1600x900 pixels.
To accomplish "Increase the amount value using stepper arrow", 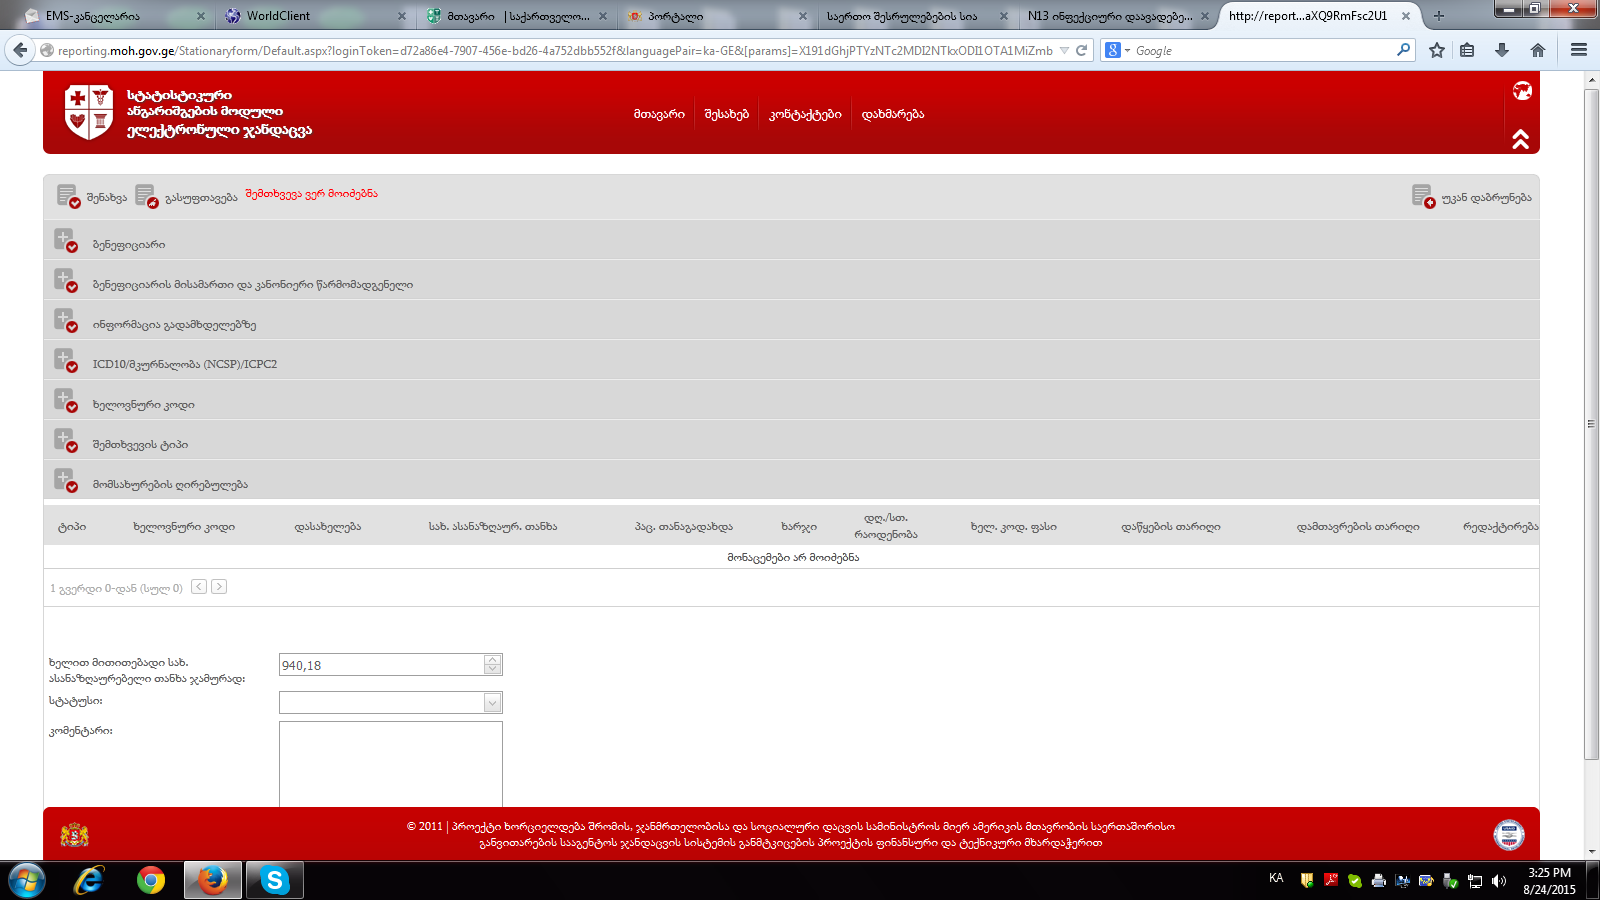I will point(492,660).
